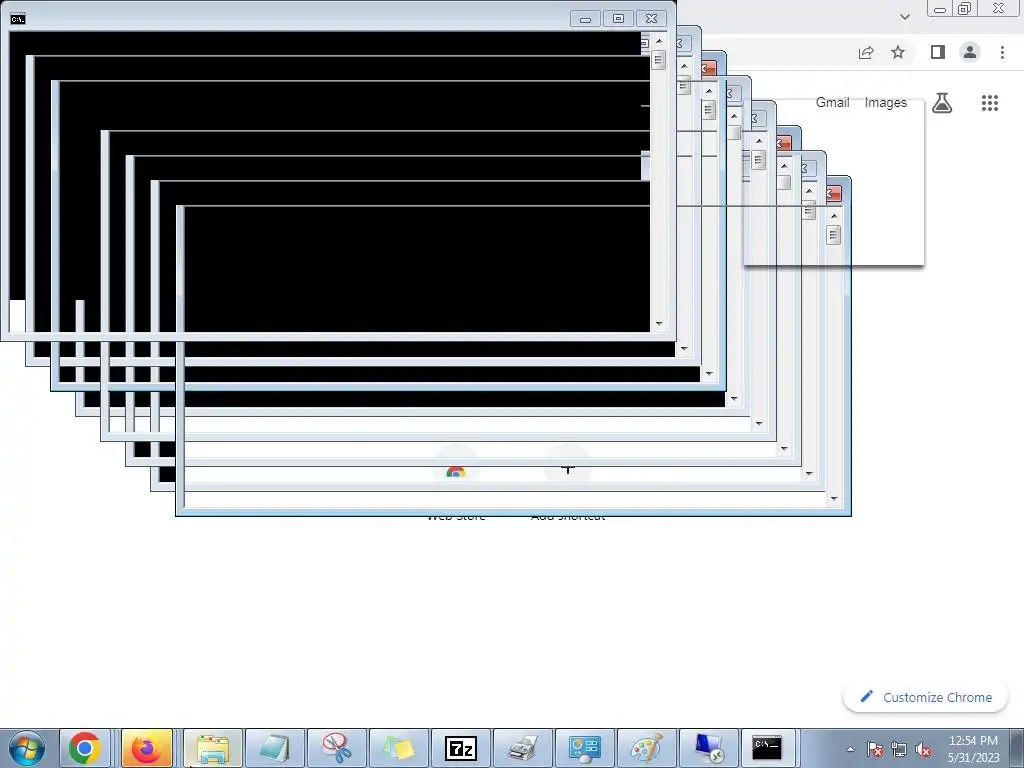Open Firefox from the taskbar
Viewport: 1024px width, 768px height.
pyautogui.click(x=147, y=748)
